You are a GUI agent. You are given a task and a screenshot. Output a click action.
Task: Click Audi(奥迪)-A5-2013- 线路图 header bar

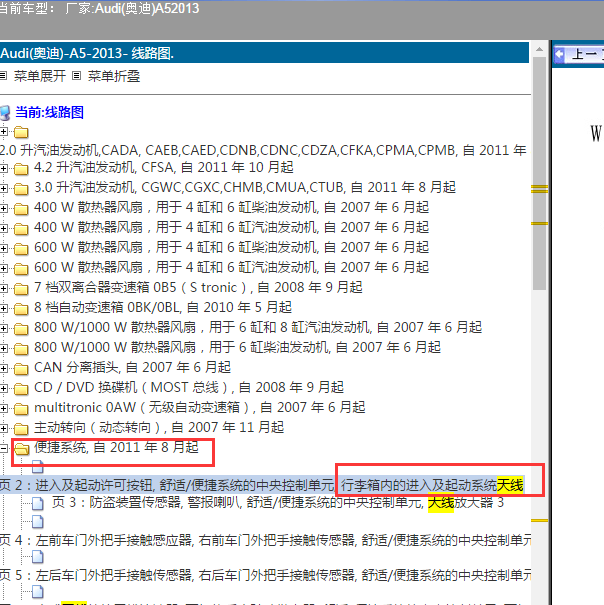coord(264,53)
